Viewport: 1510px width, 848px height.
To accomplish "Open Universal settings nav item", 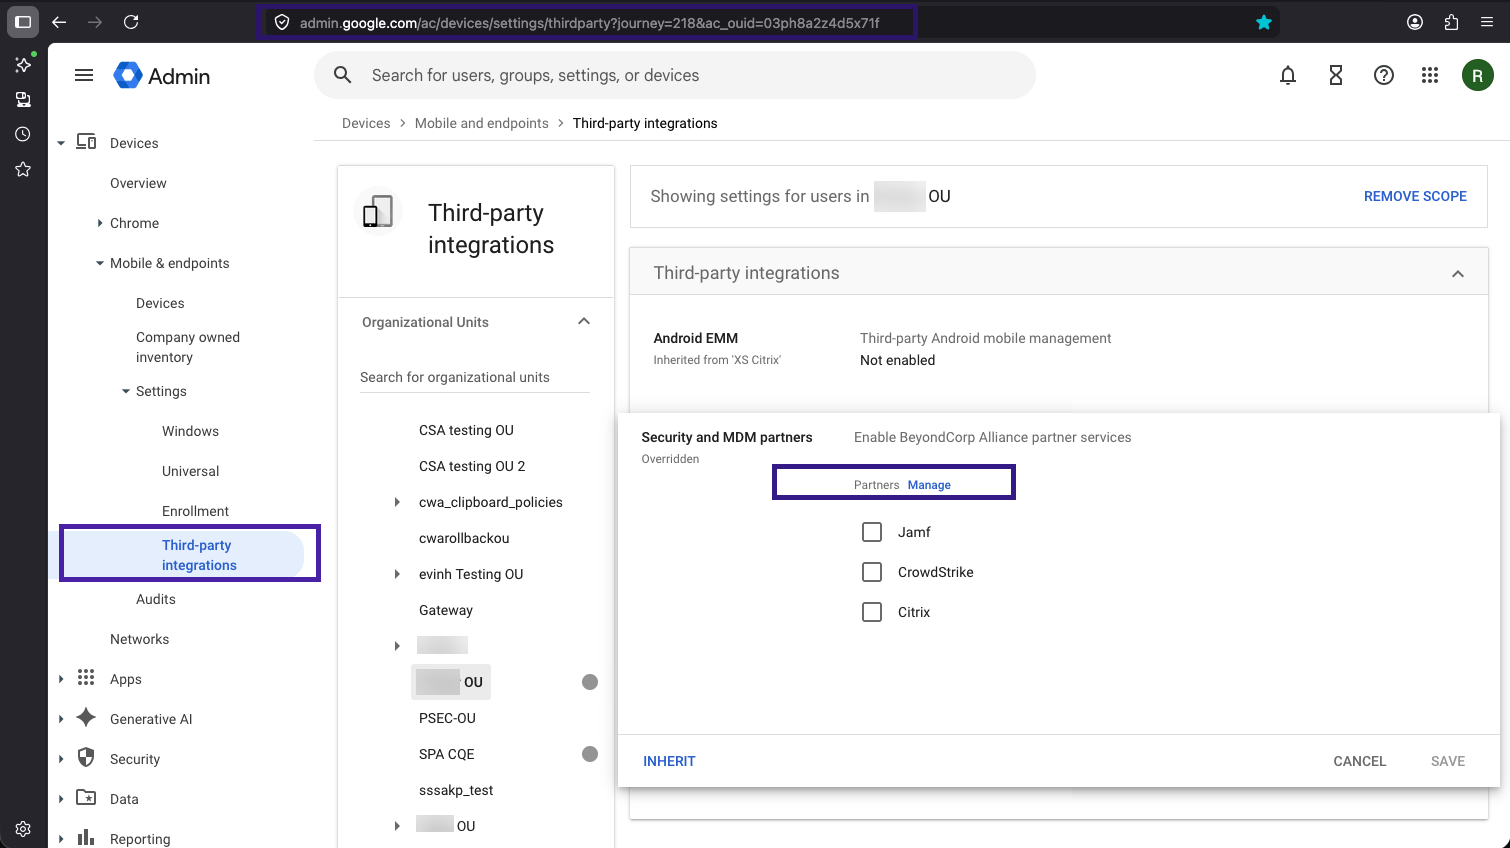I will coord(190,471).
